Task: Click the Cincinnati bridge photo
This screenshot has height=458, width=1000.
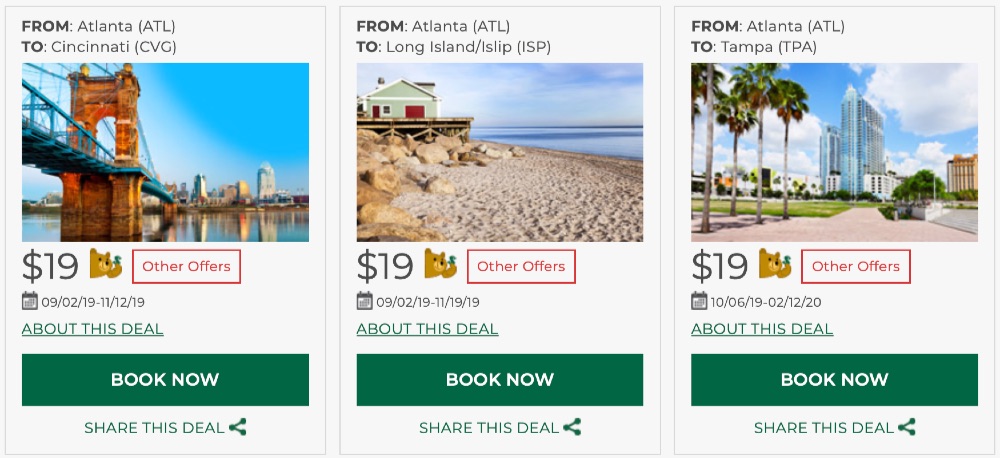Action: (165, 152)
